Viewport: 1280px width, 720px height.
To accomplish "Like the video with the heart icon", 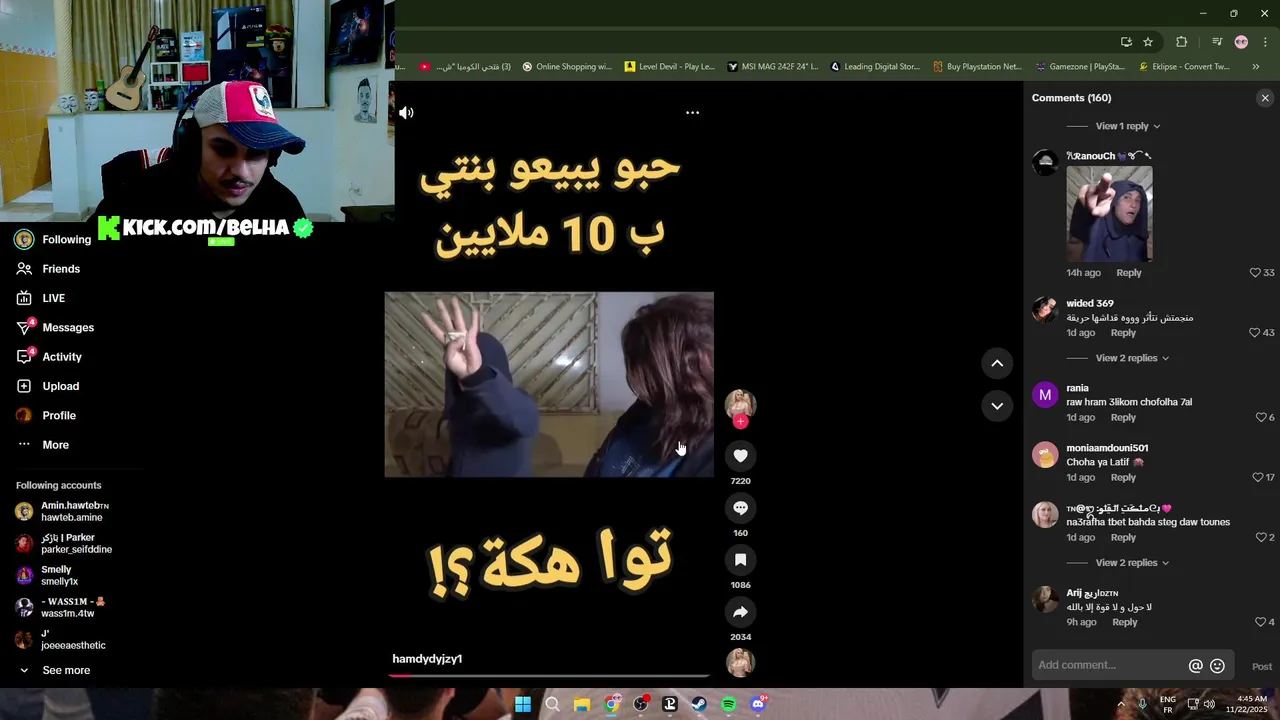I will (x=740, y=456).
